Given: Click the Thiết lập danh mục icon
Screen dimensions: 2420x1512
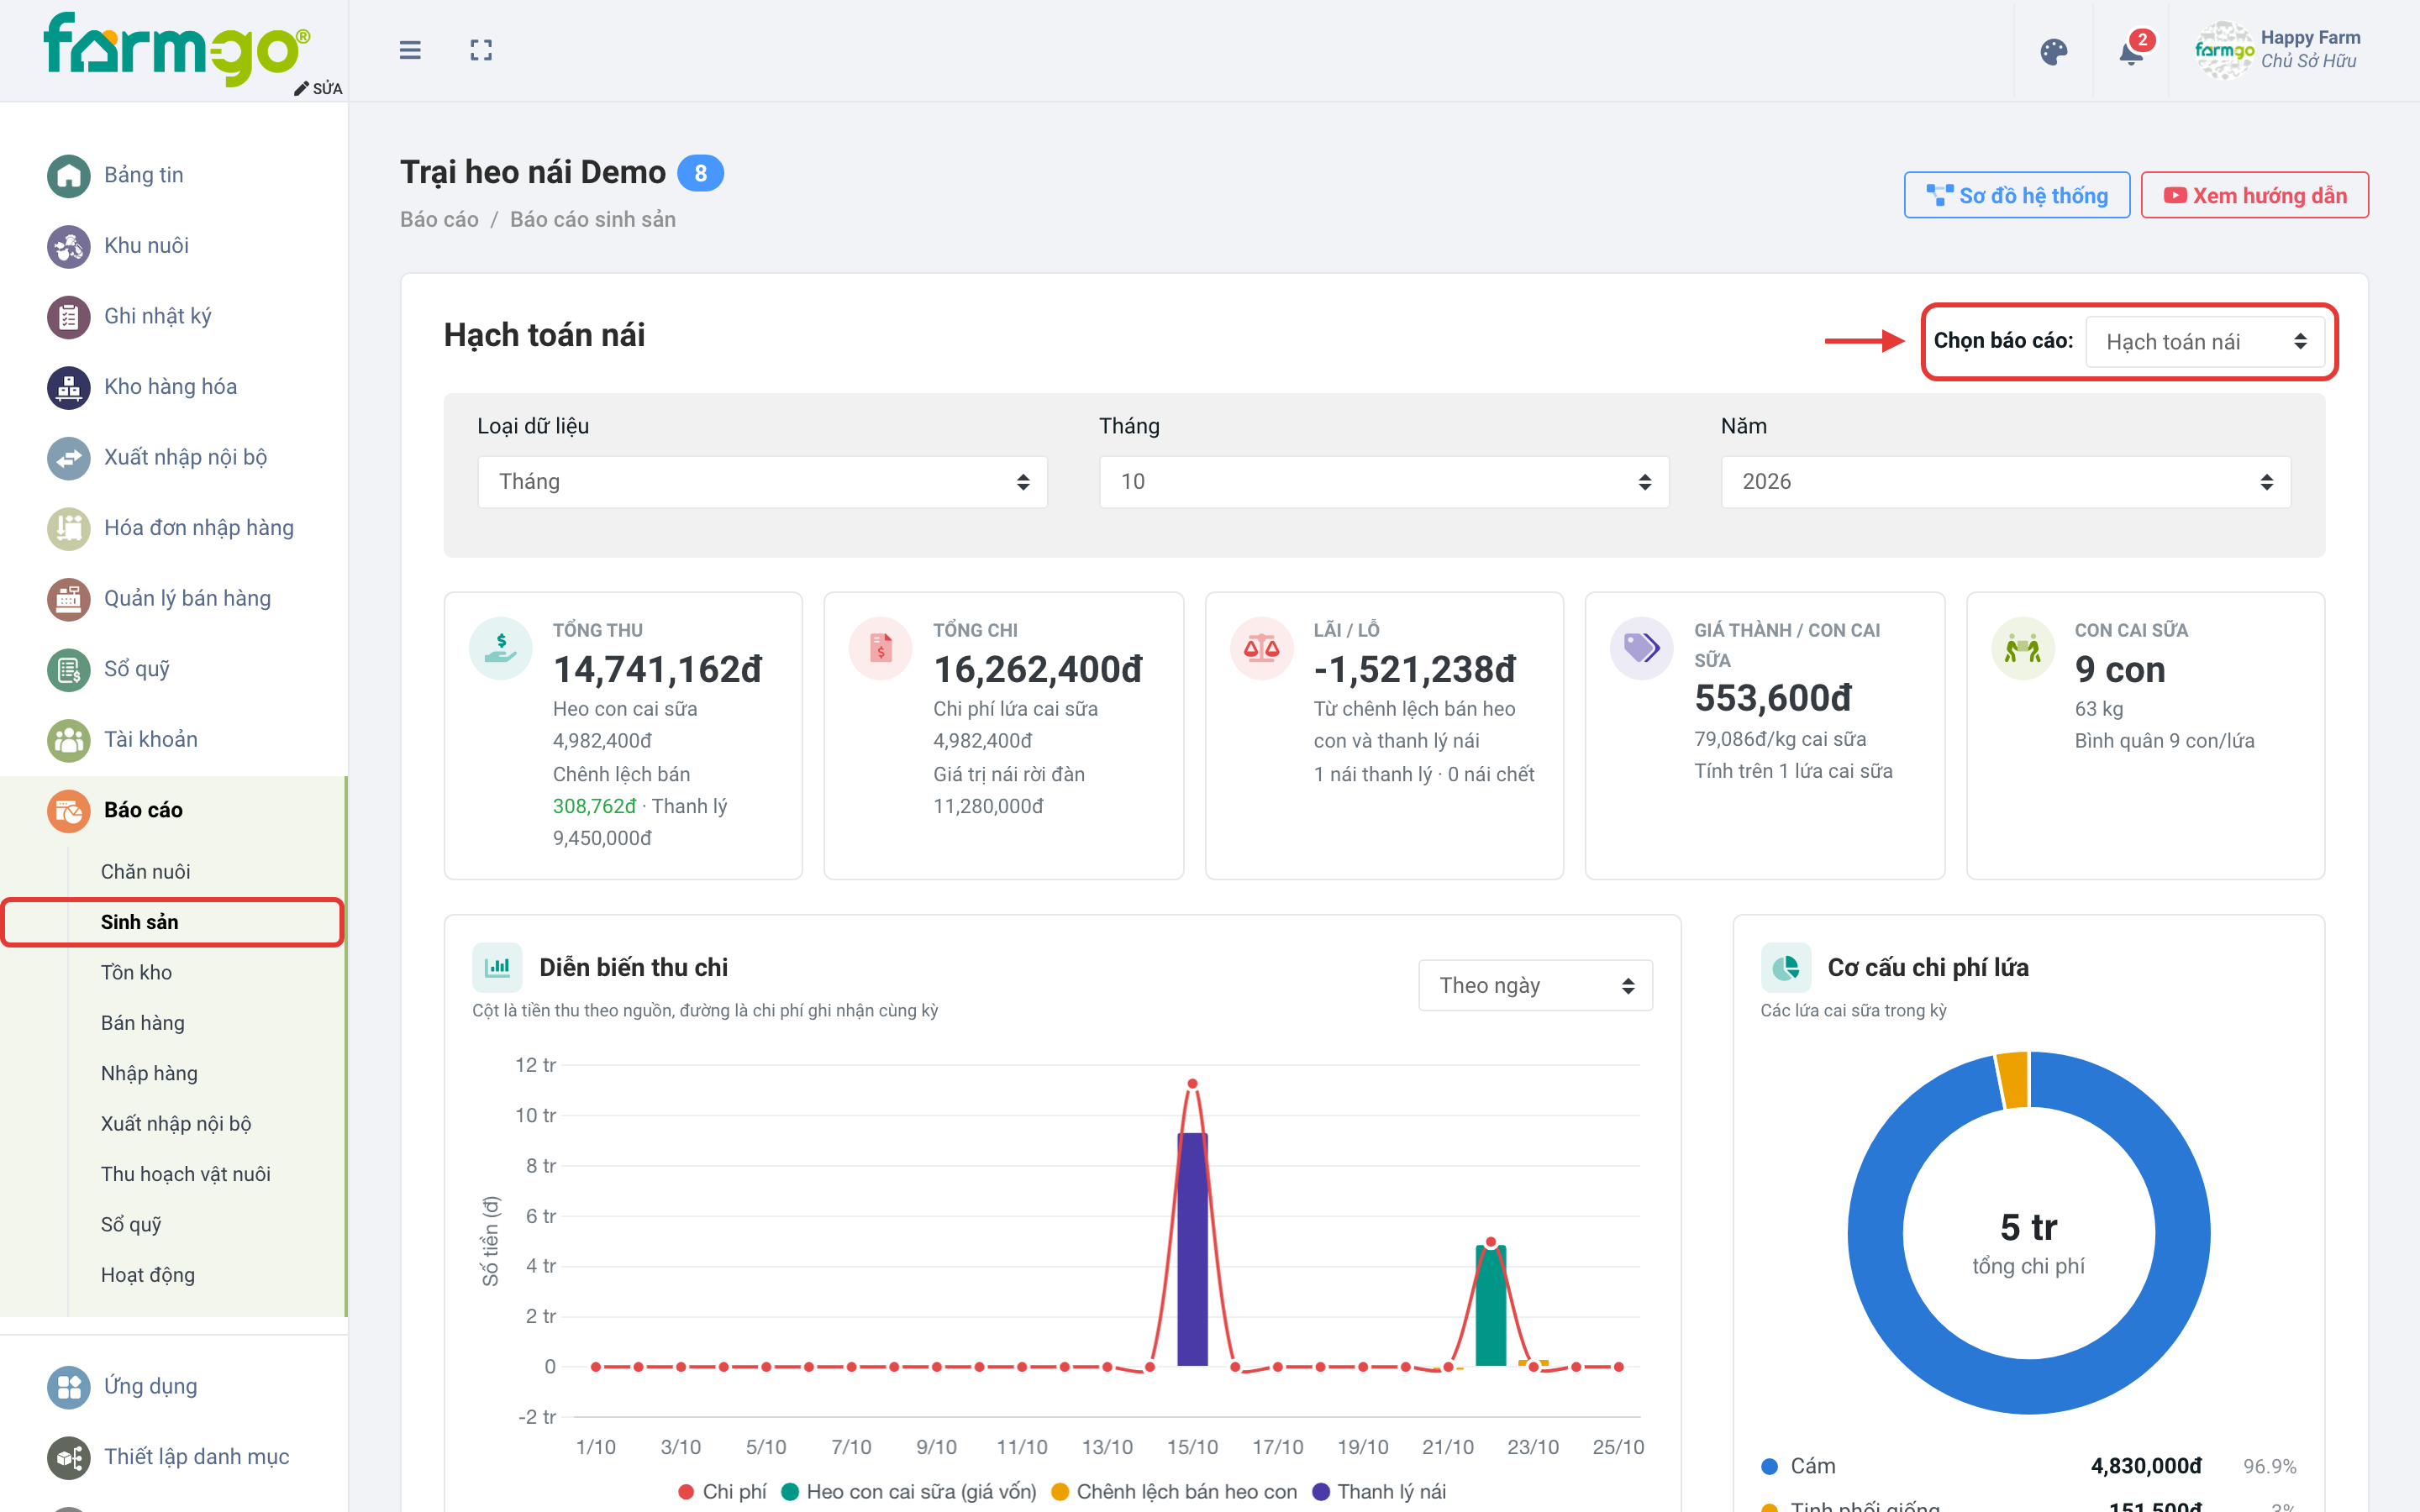Looking at the screenshot, I should point(68,1457).
